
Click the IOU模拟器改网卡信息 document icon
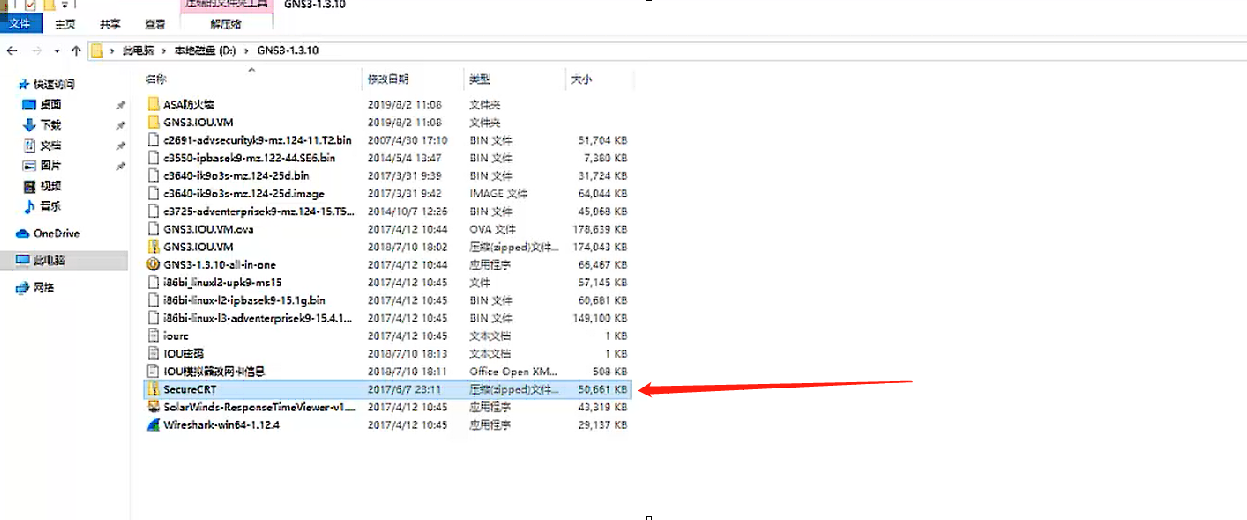coord(153,371)
